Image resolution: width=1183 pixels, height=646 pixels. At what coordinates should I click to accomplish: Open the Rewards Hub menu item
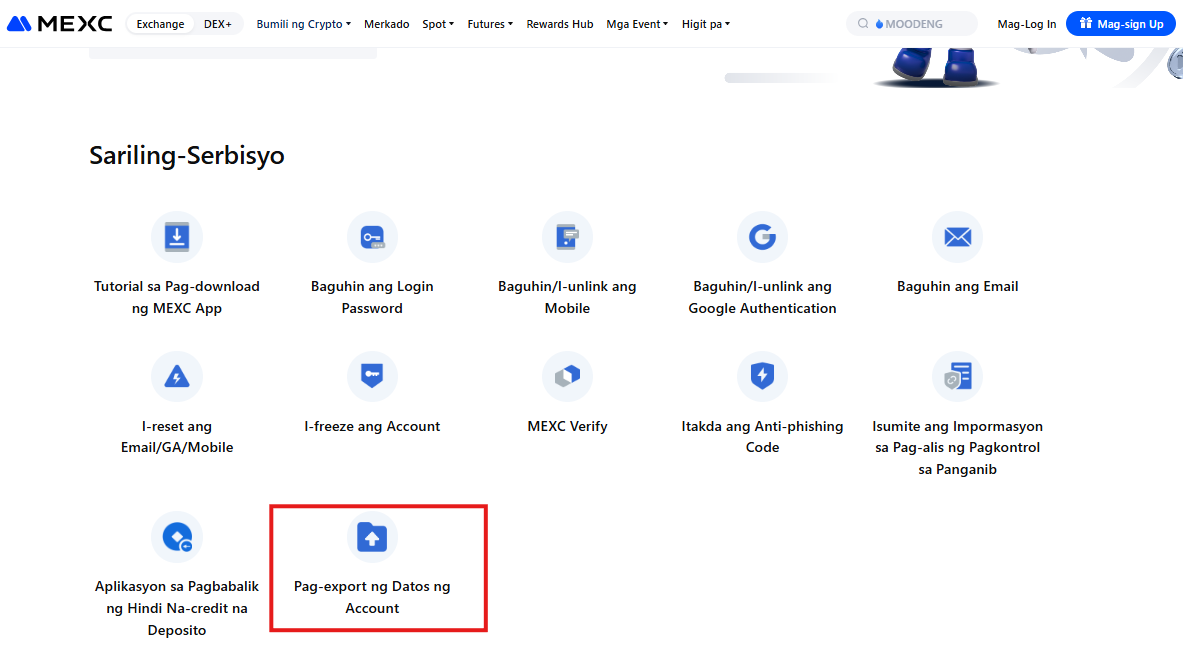[560, 24]
